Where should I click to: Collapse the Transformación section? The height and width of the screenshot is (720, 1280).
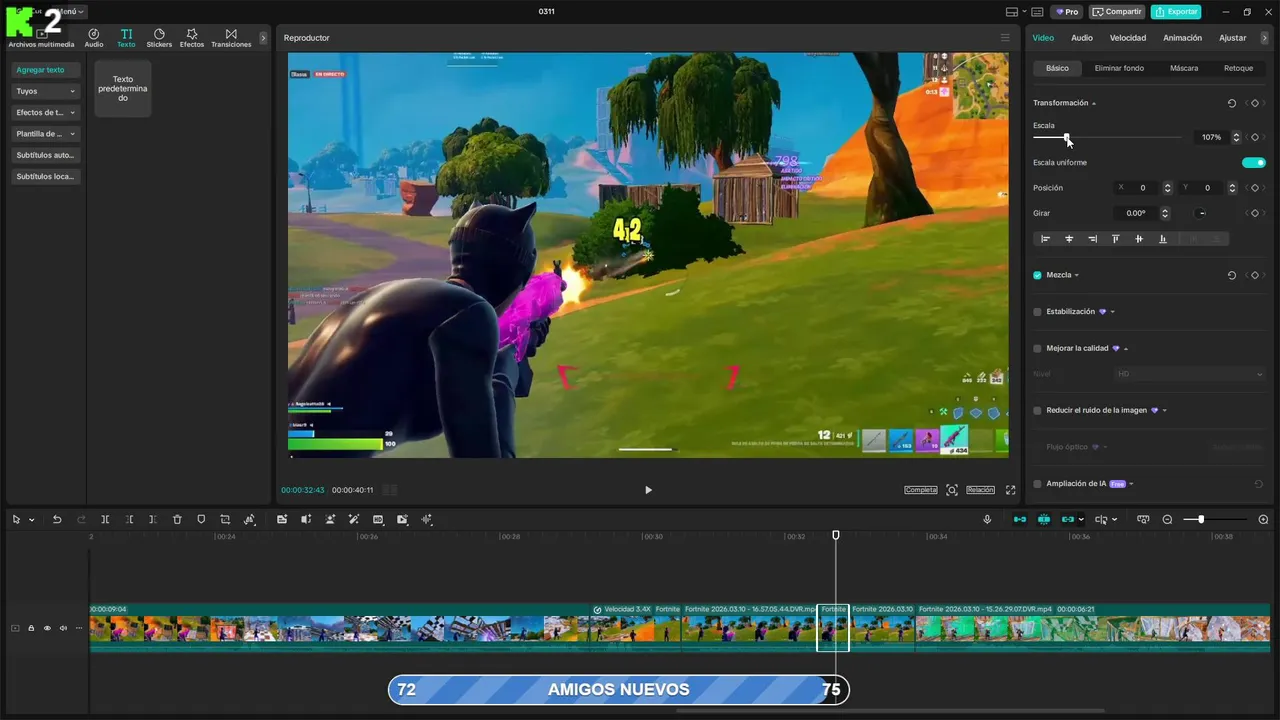[1094, 103]
